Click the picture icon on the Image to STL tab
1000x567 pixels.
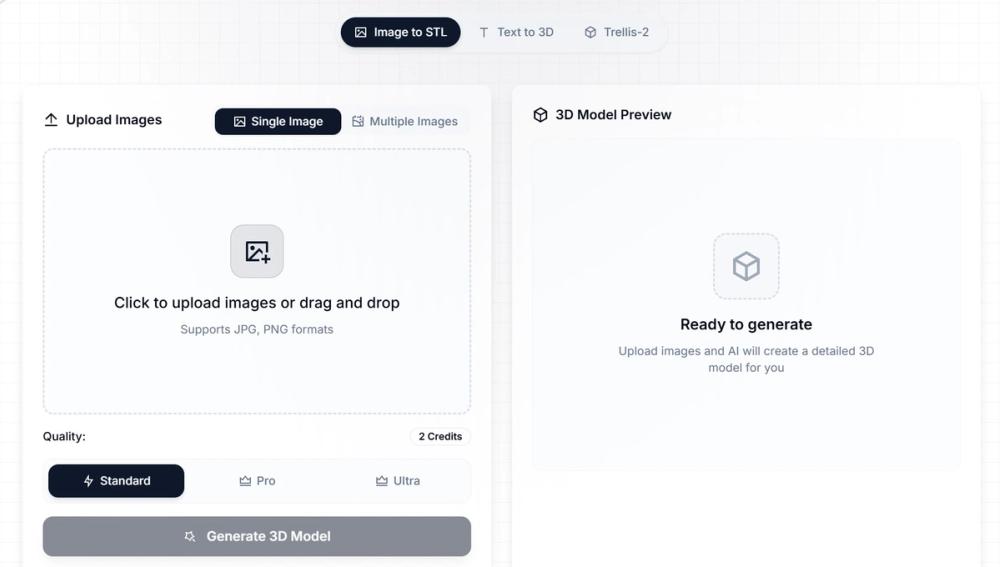click(360, 32)
